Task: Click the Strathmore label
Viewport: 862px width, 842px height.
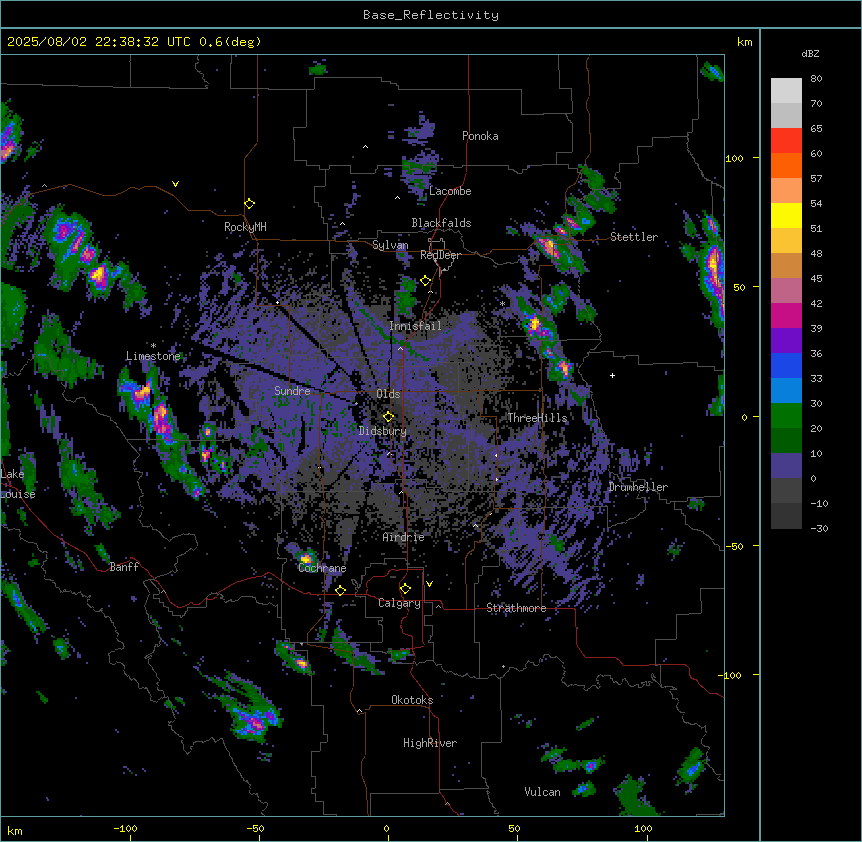Action: pos(516,608)
